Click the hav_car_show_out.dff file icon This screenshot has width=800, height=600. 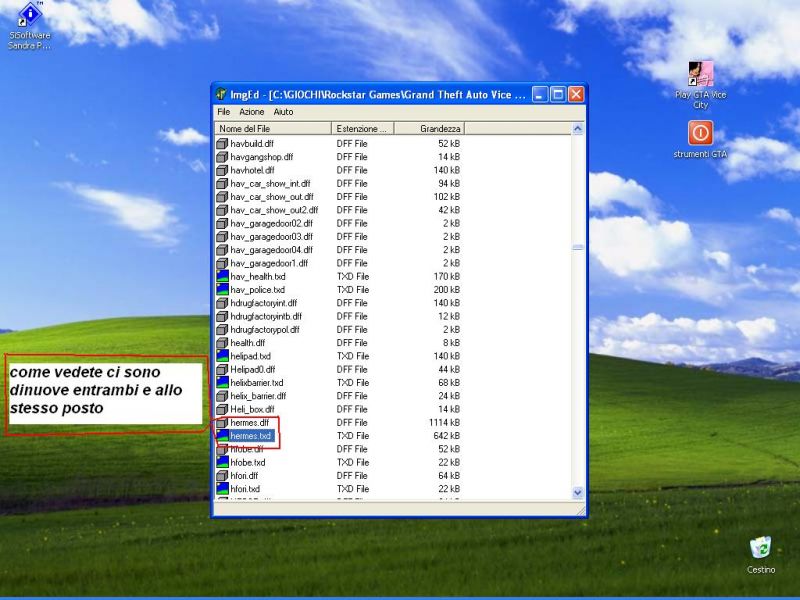222,197
